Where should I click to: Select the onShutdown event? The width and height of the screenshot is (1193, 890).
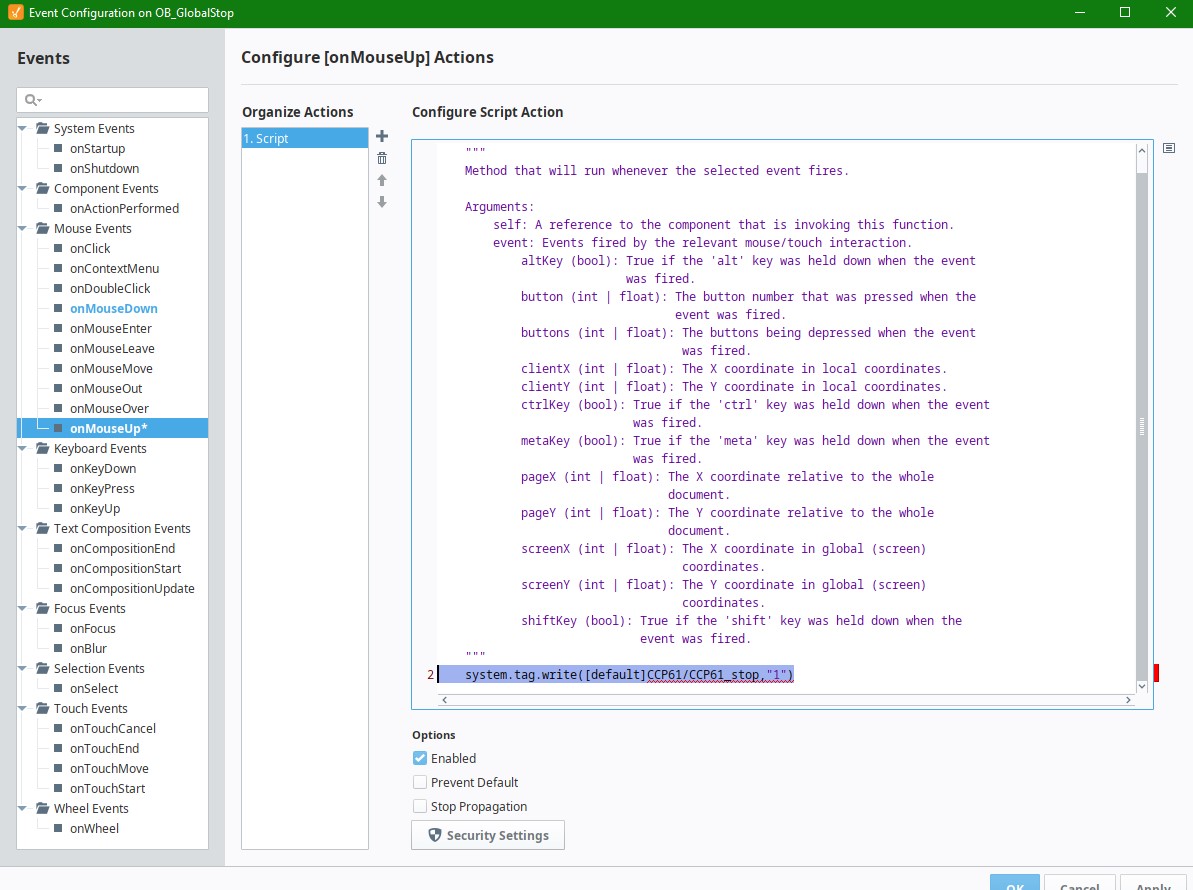pyautogui.click(x=104, y=168)
